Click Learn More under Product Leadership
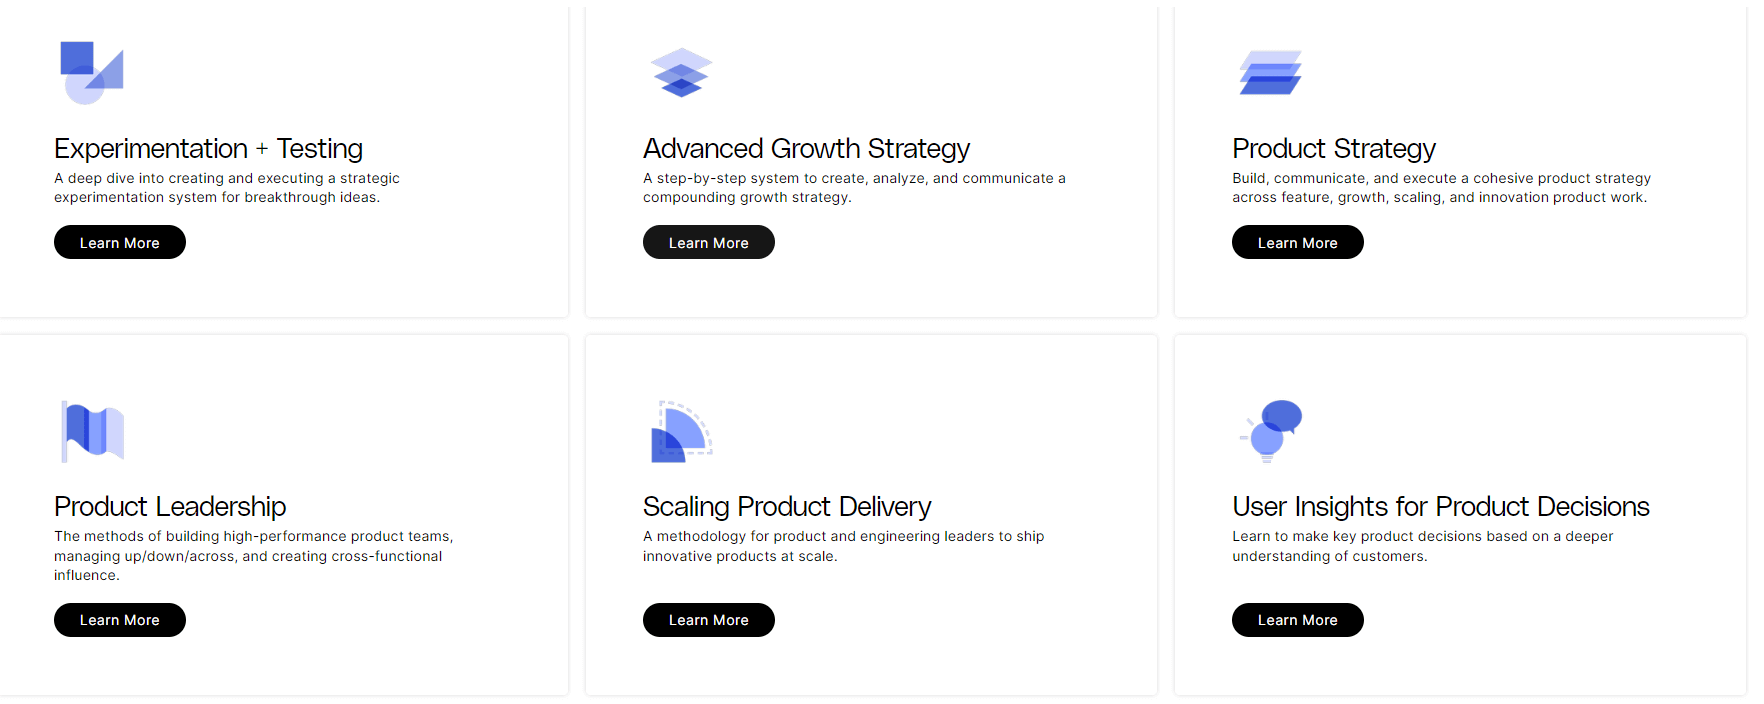The image size is (1764, 704). point(119,620)
